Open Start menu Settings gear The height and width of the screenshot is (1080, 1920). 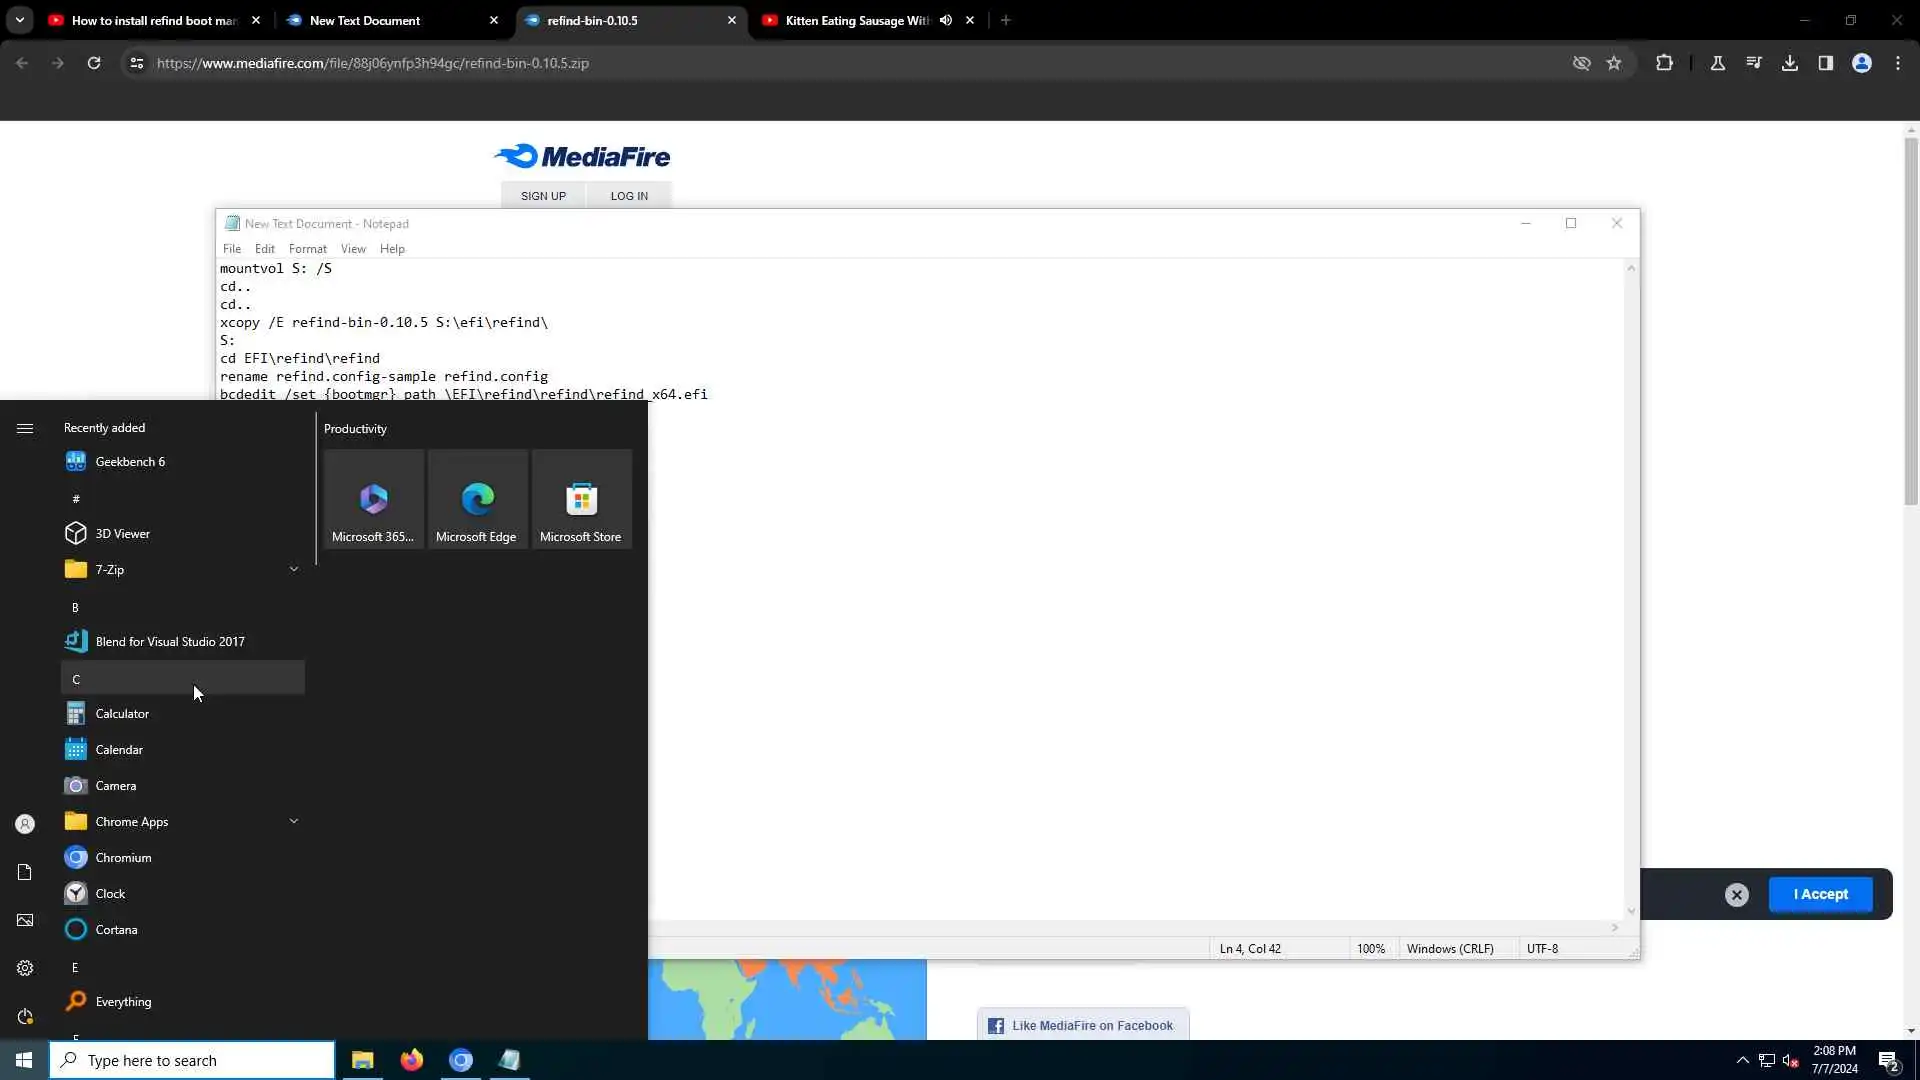click(25, 968)
